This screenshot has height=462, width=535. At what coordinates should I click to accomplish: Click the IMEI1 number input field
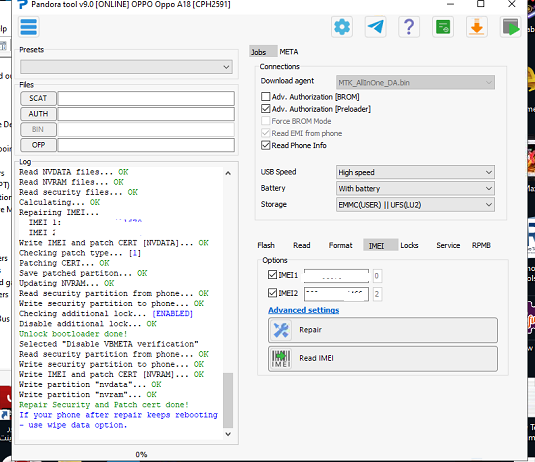(x=336, y=276)
